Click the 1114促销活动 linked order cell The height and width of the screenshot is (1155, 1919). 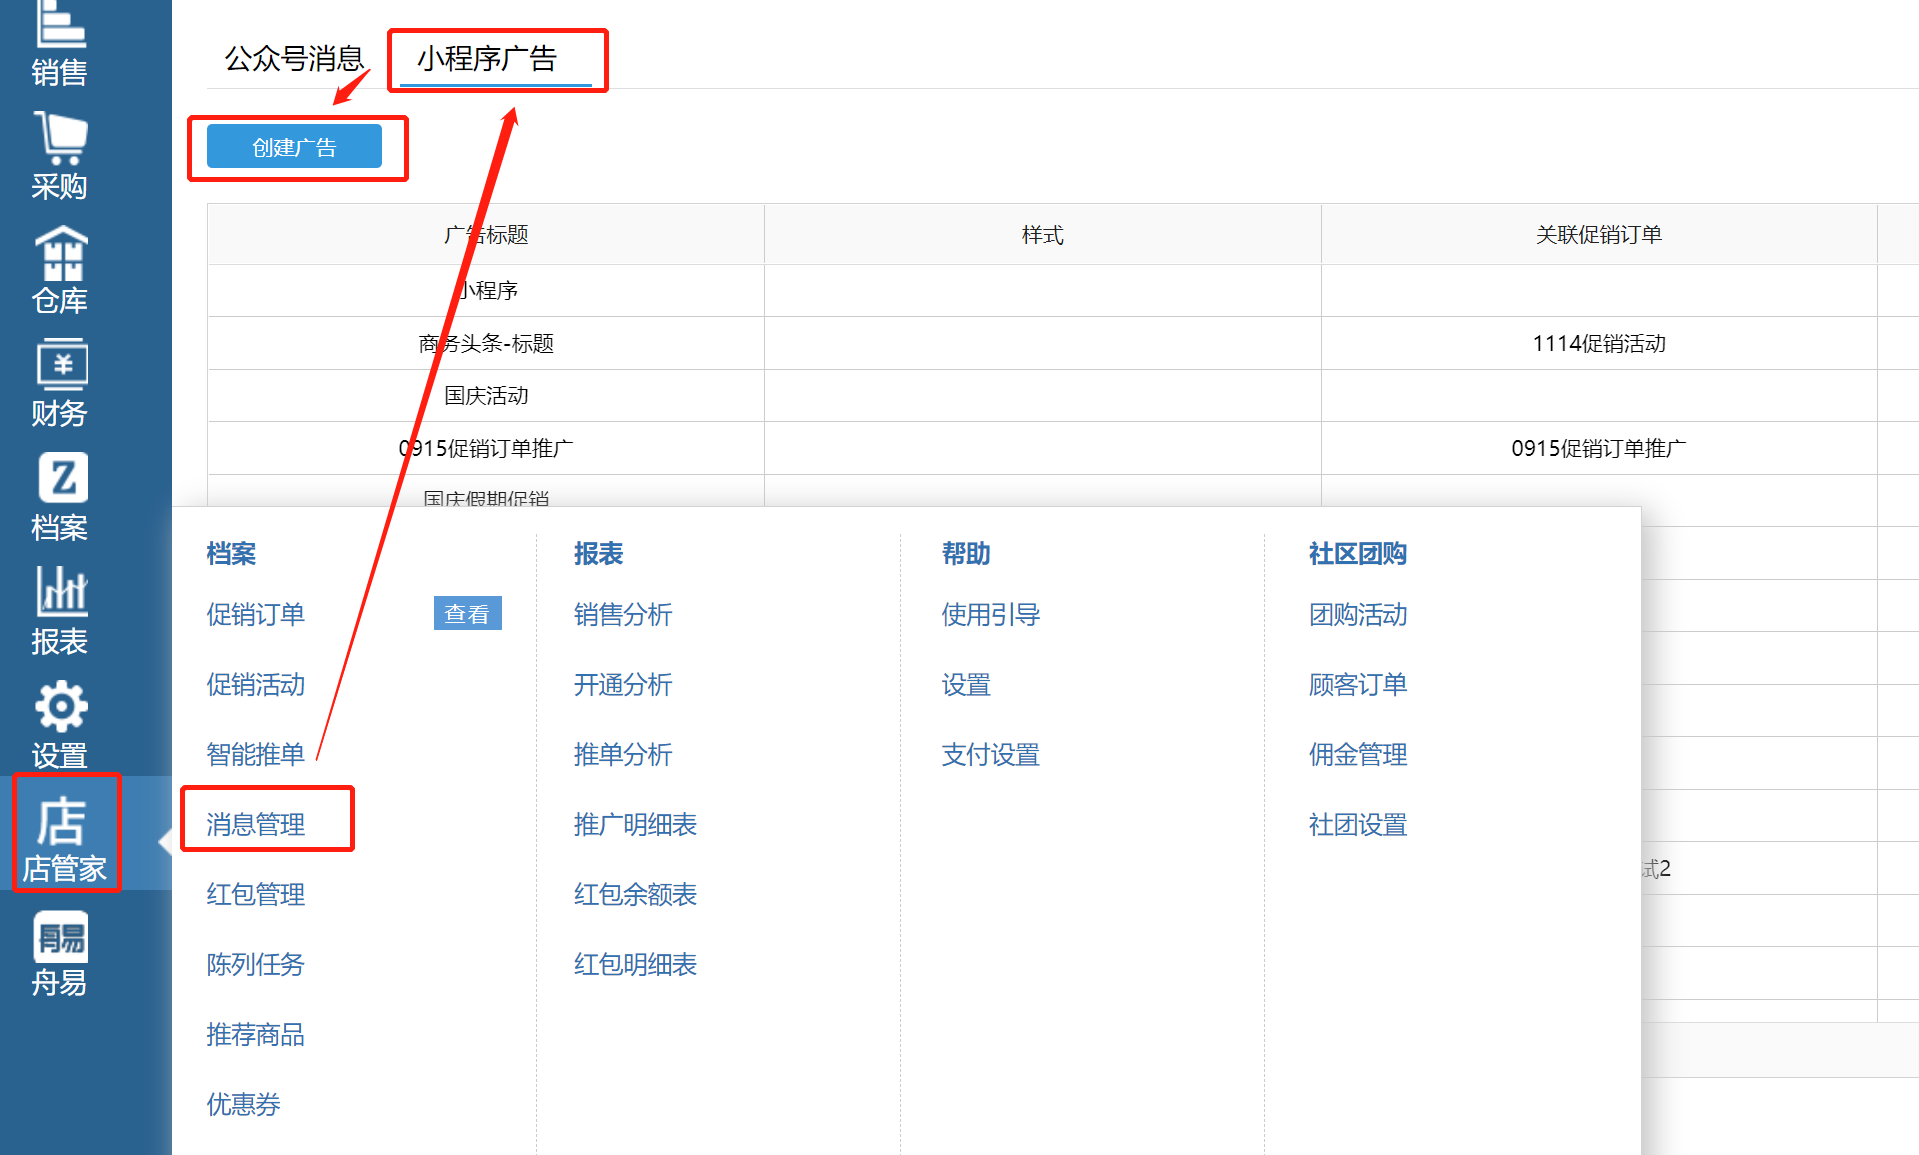point(1599,343)
